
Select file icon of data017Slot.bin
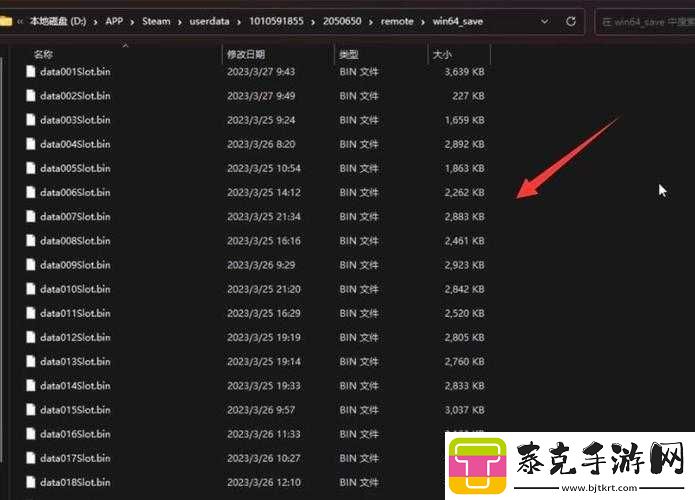[x=31, y=458]
